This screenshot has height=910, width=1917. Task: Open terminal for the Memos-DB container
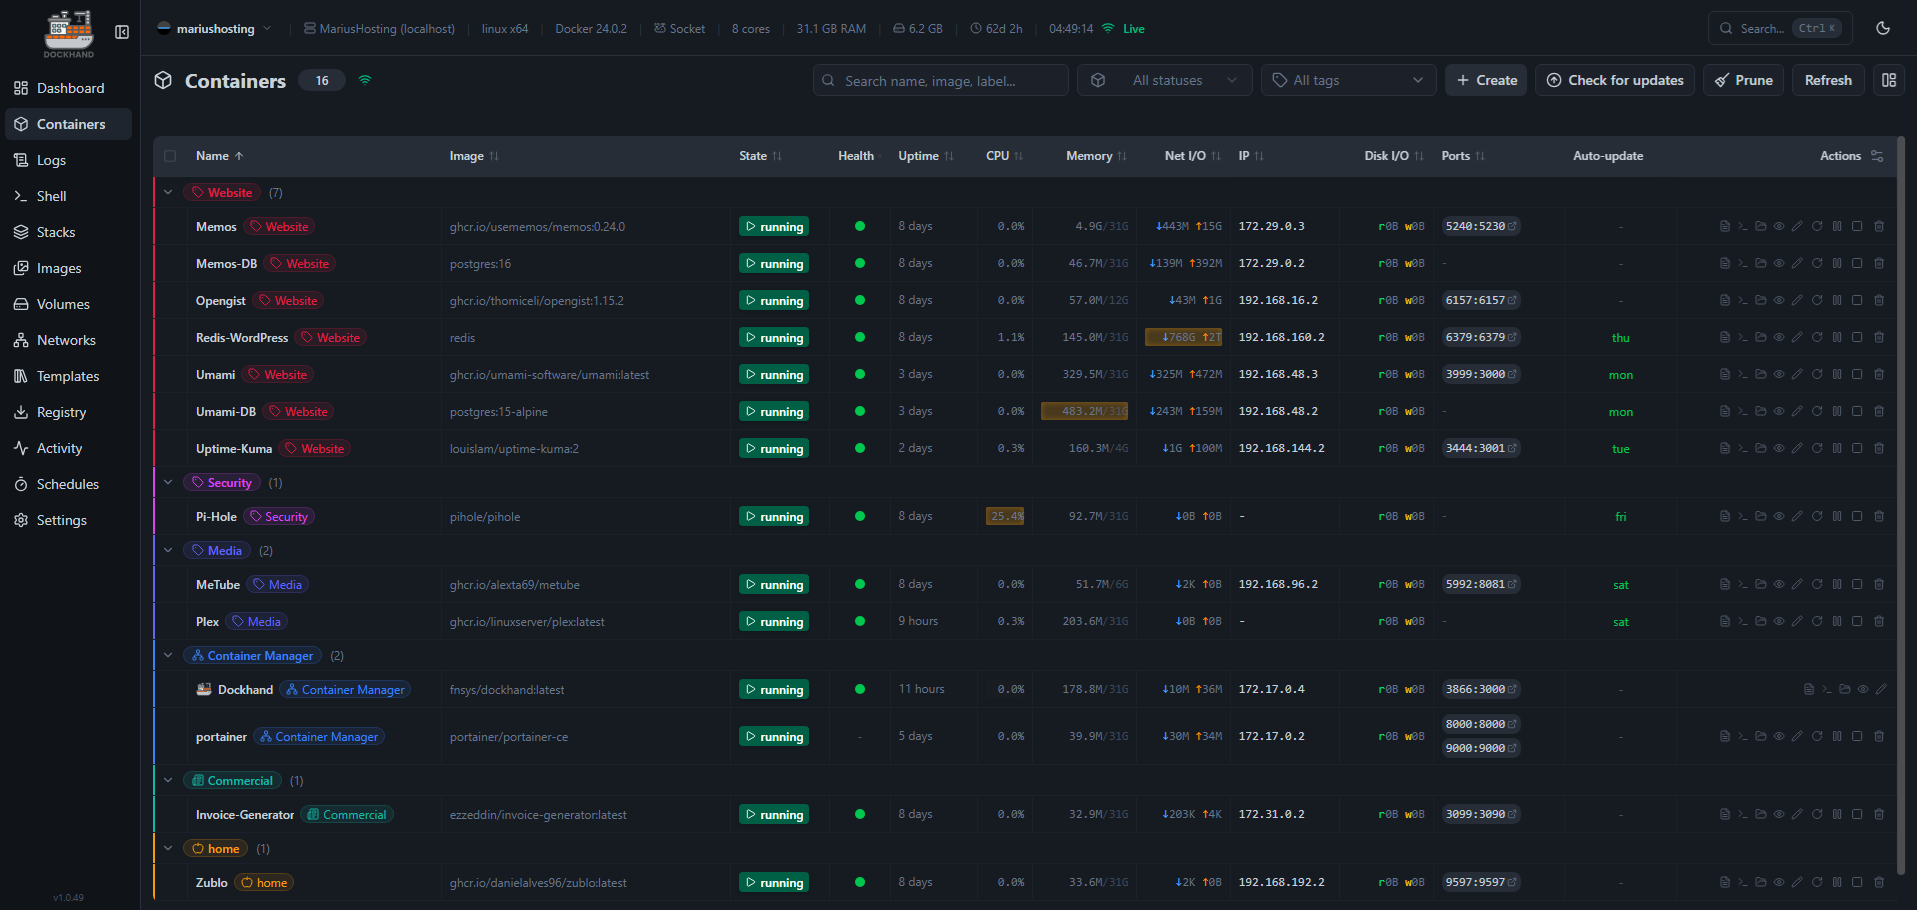(1743, 264)
